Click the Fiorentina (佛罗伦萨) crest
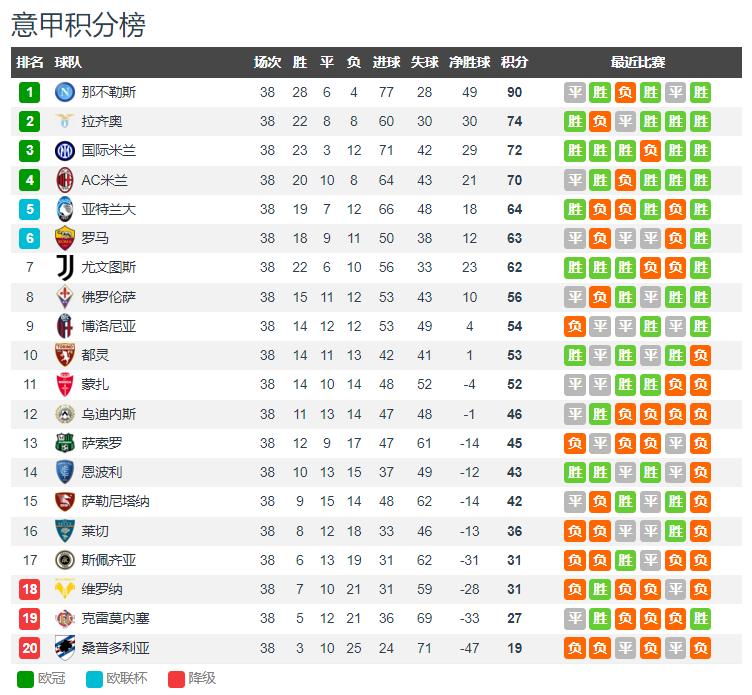 click(x=65, y=297)
